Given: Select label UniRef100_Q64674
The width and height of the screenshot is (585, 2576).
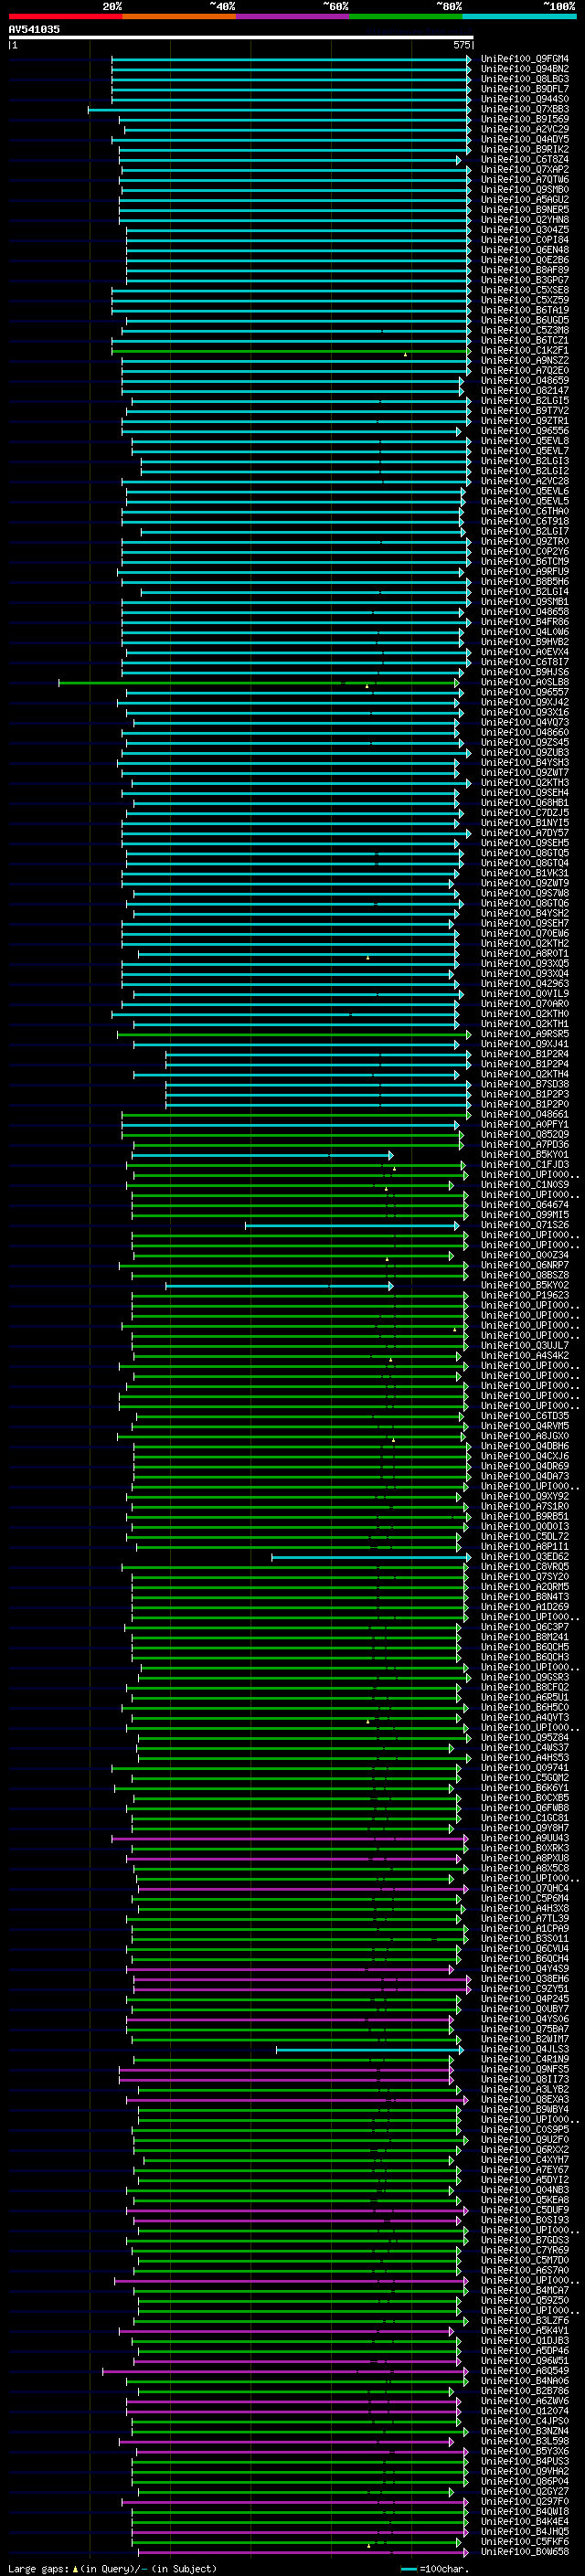Looking at the screenshot, I should (x=525, y=1205).
